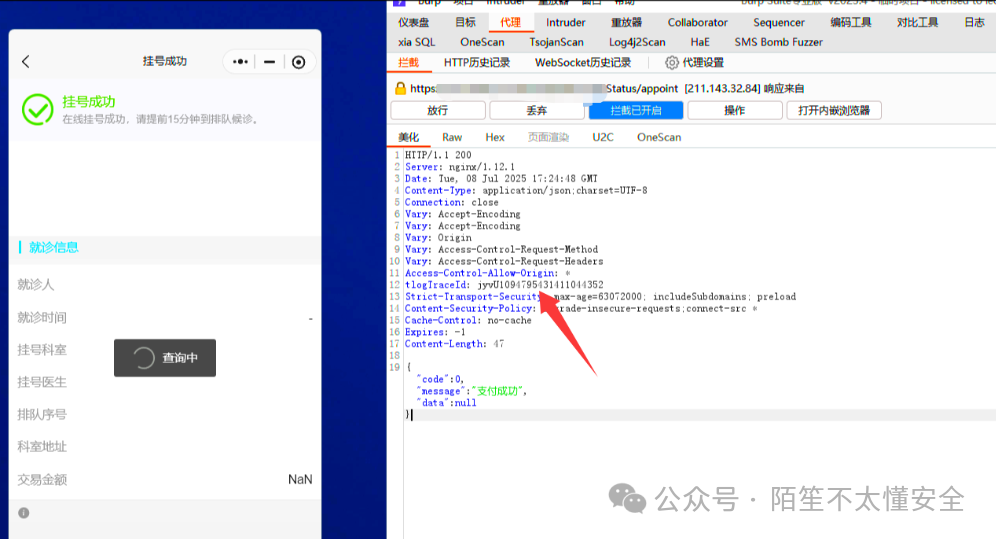Viewport: 996px width, 539px height.
Task: Click 打开内嵌浏览器 button
Action: (834, 110)
